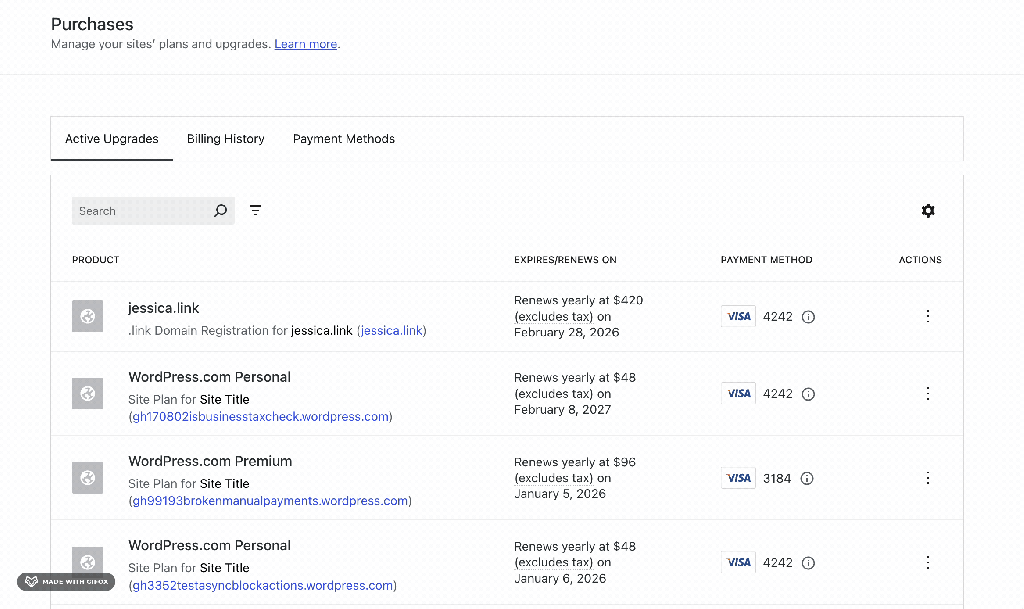Viewport: 1024px width, 609px height.
Task: Follow the Learn more link
Action: pyautogui.click(x=306, y=44)
